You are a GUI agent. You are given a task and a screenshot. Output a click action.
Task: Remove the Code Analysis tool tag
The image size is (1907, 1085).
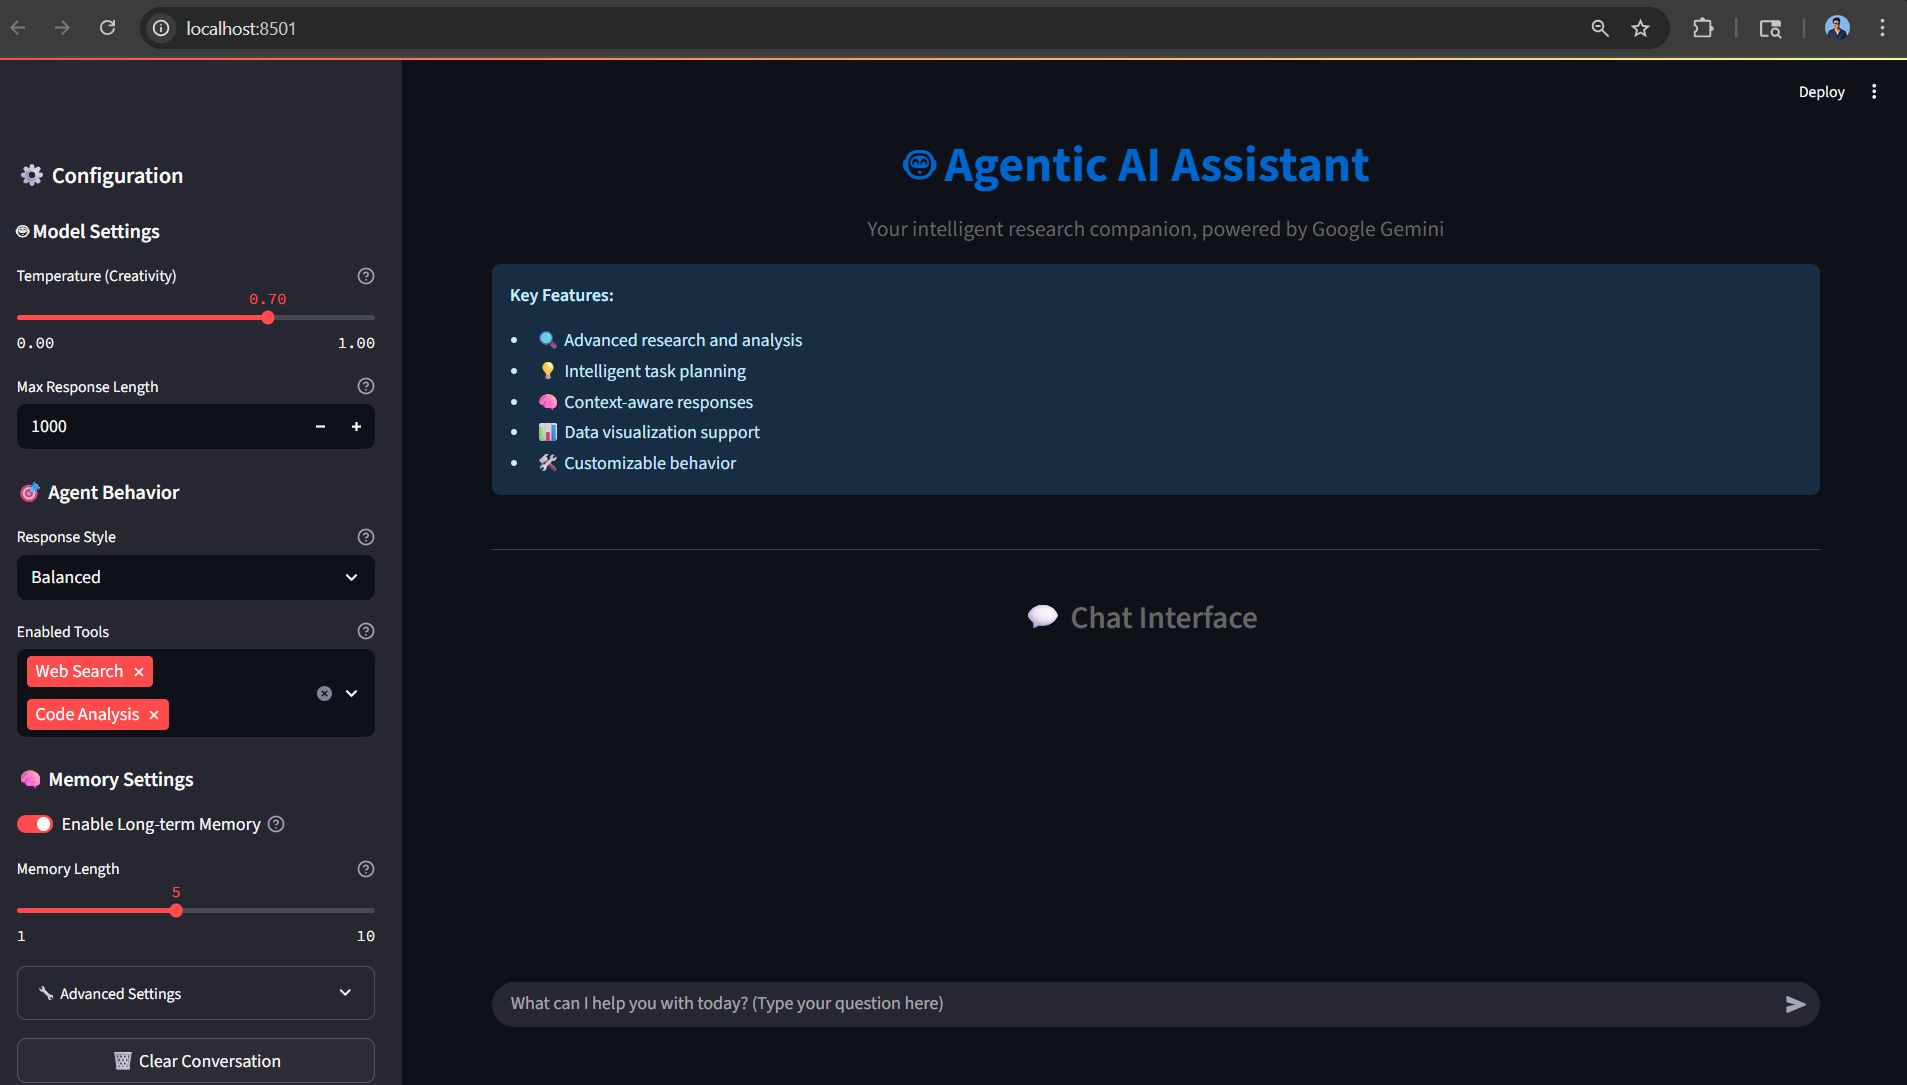153,714
